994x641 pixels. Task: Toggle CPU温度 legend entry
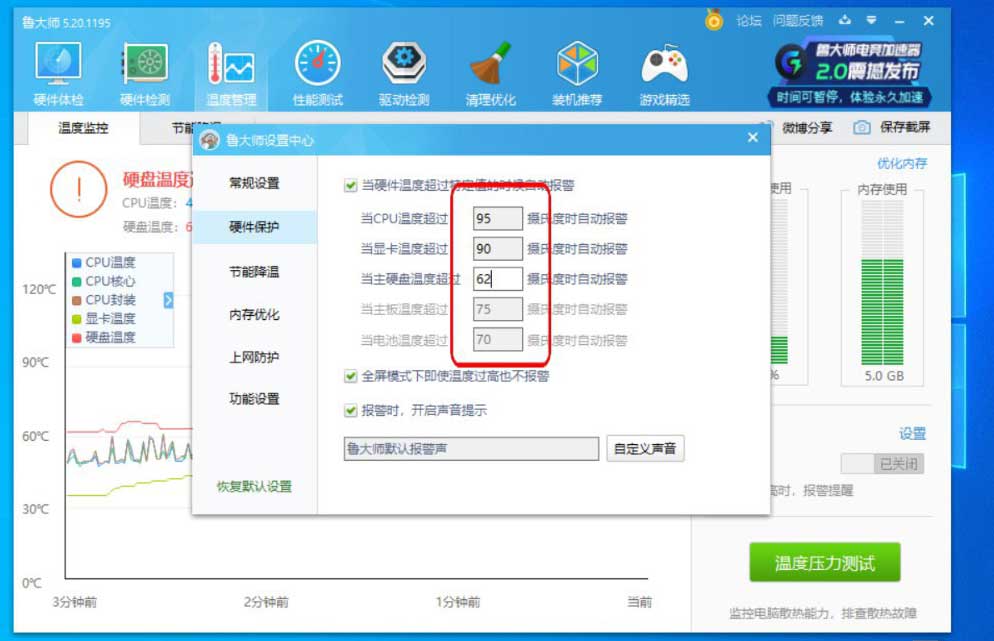[x=103, y=262]
